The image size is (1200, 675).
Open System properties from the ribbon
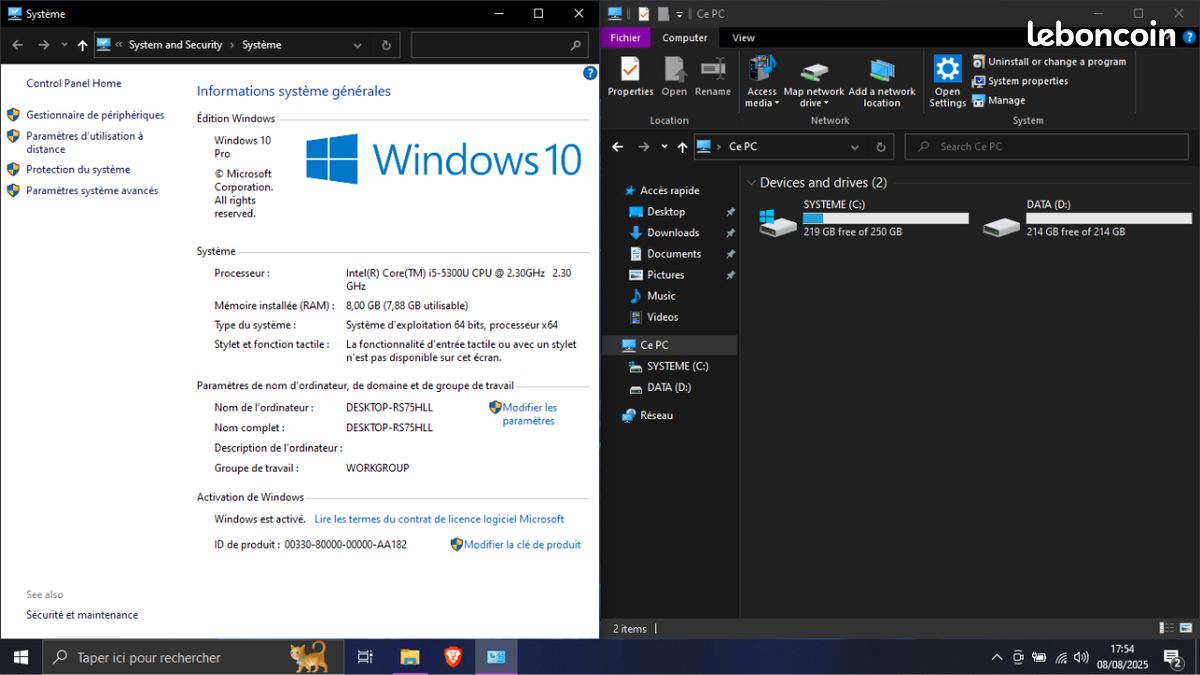coord(1020,81)
